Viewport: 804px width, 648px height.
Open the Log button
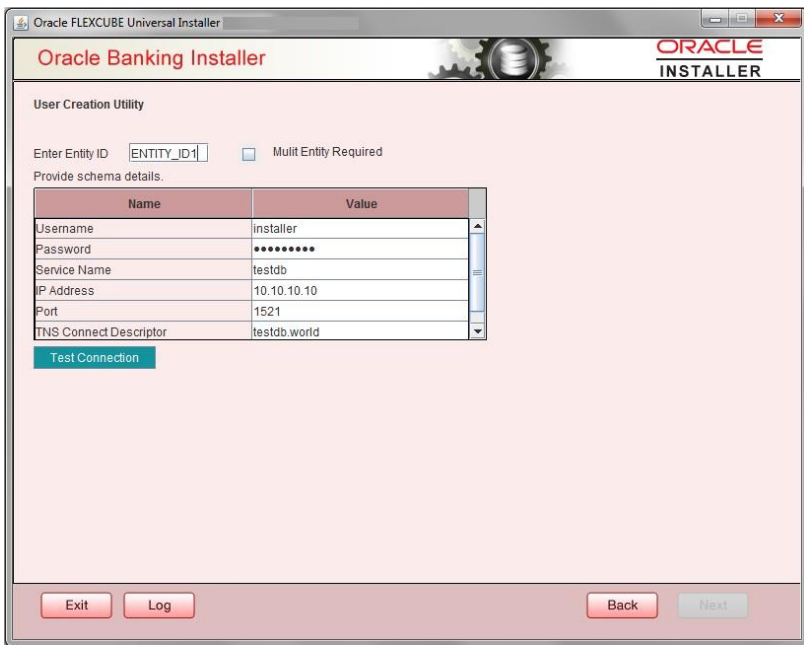(159, 605)
